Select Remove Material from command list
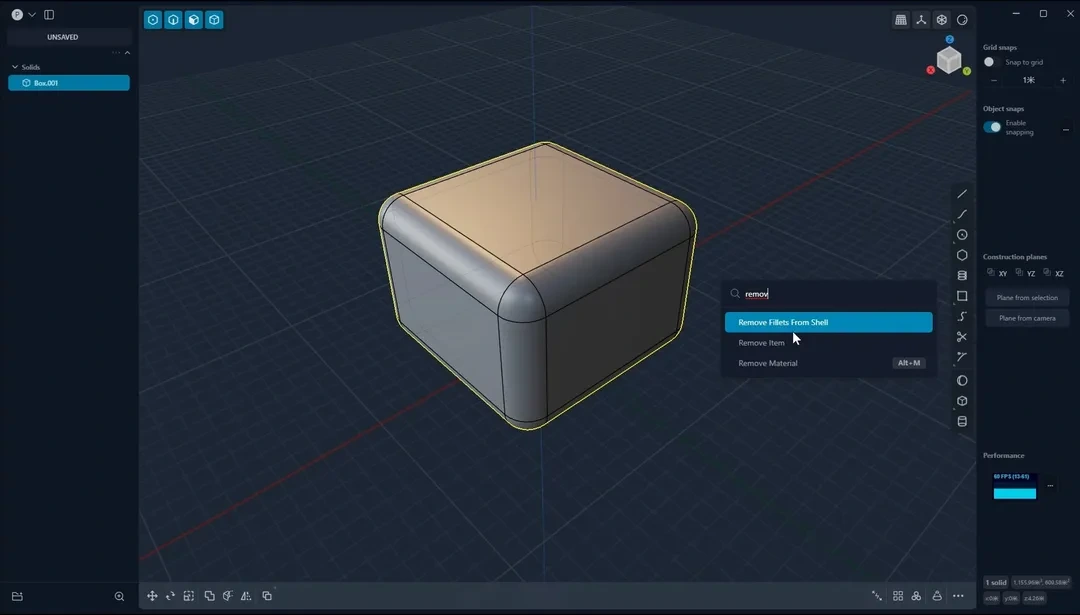The height and width of the screenshot is (615, 1080). point(768,363)
